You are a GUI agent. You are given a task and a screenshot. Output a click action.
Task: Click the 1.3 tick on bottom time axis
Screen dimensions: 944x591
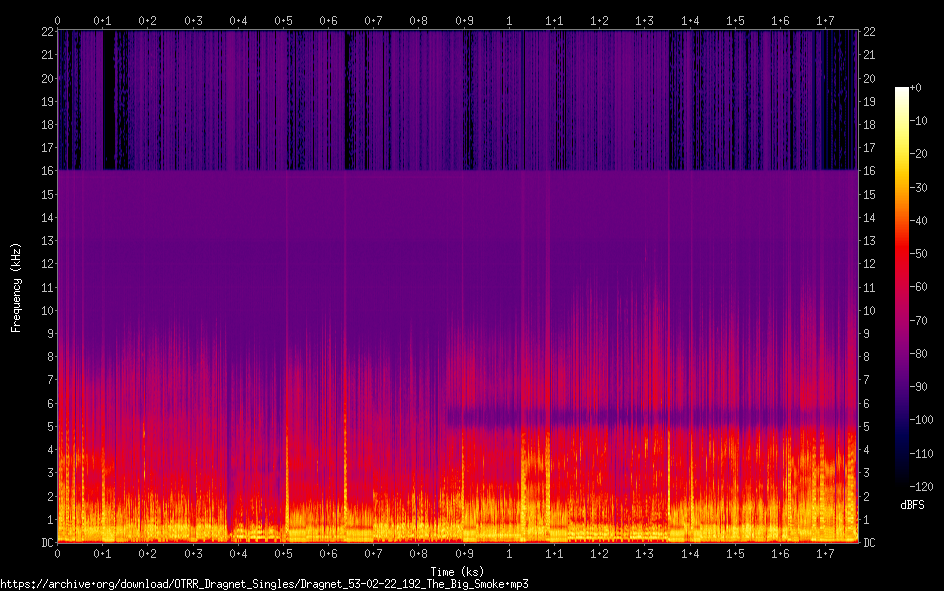pyautogui.click(x=645, y=553)
